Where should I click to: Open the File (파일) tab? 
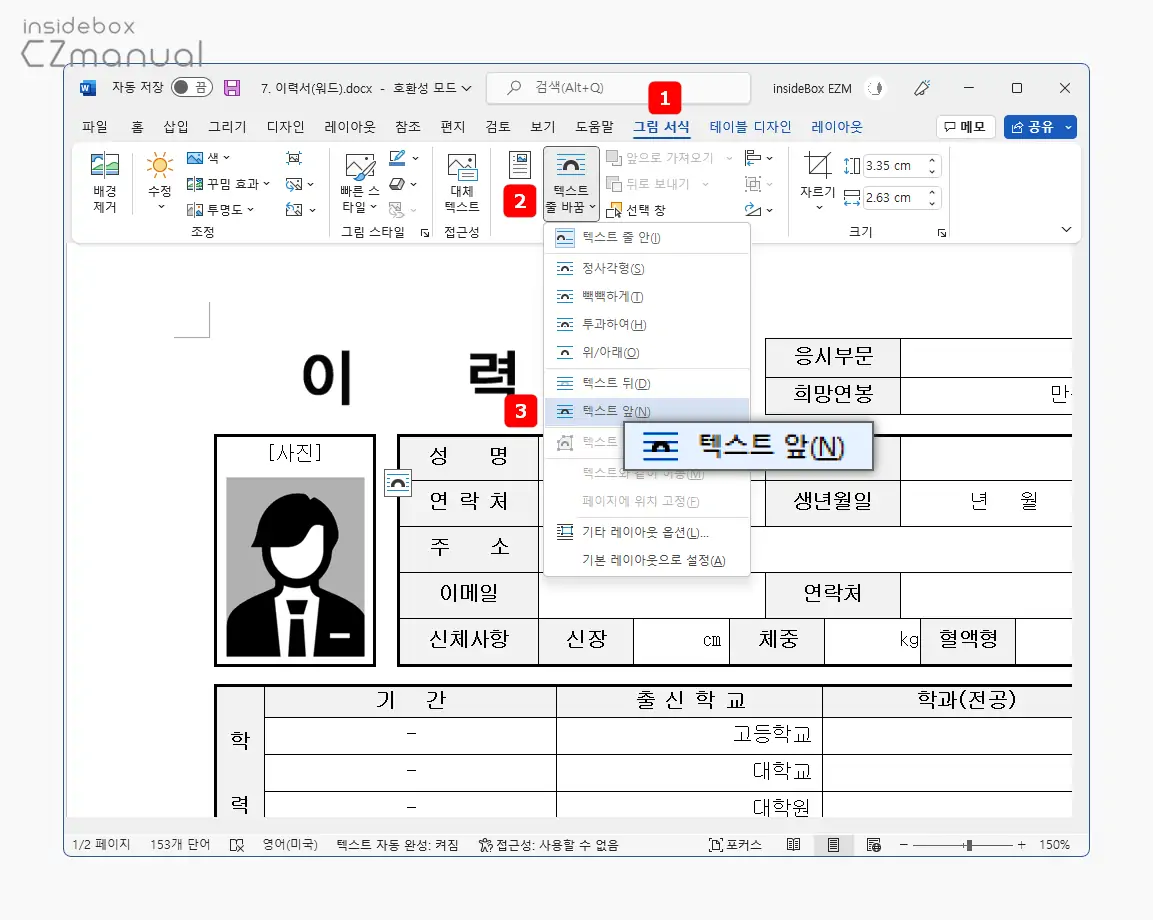pyautogui.click(x=95, y=126)
